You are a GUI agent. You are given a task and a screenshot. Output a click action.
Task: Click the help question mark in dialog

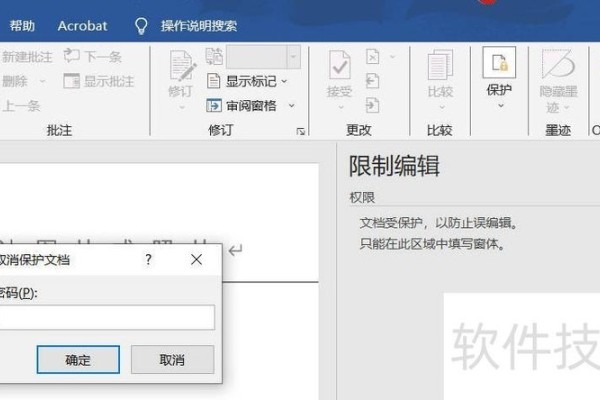148,260
